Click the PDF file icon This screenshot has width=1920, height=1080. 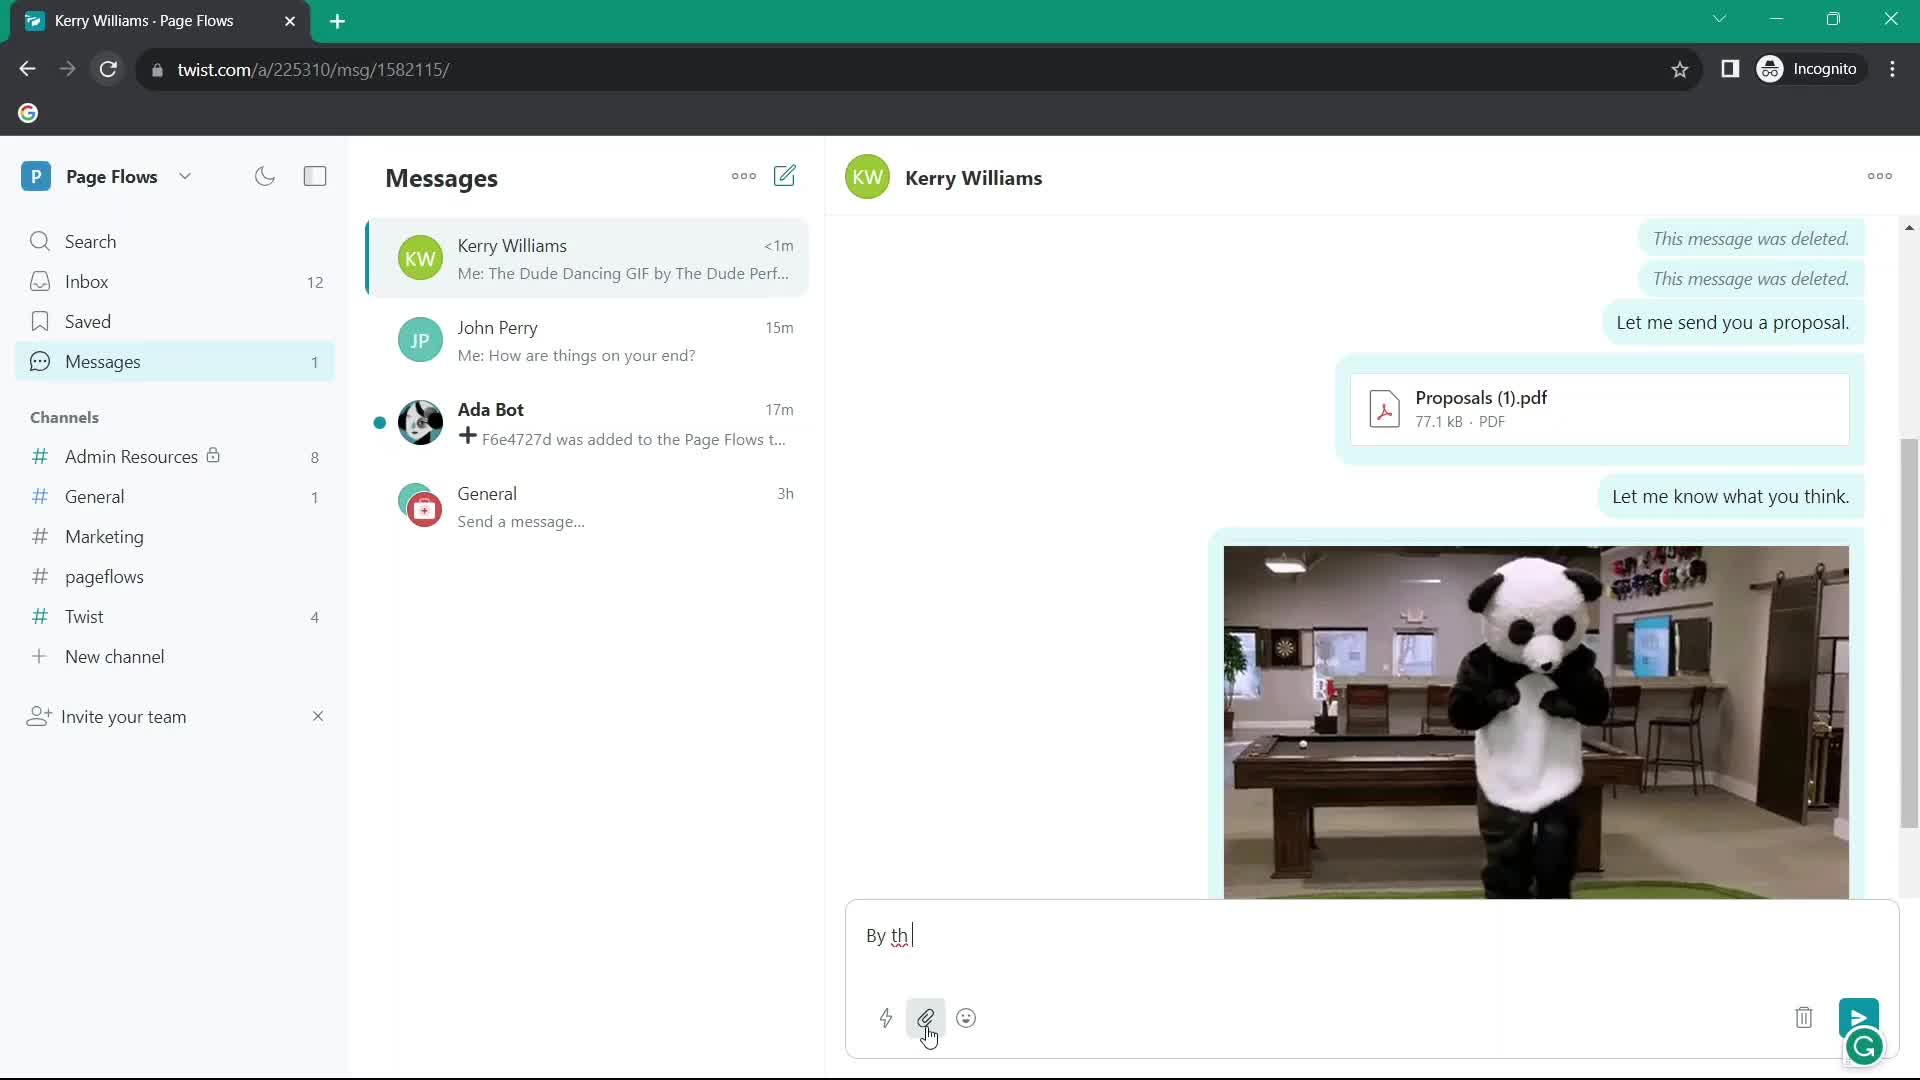[1384, 409]
